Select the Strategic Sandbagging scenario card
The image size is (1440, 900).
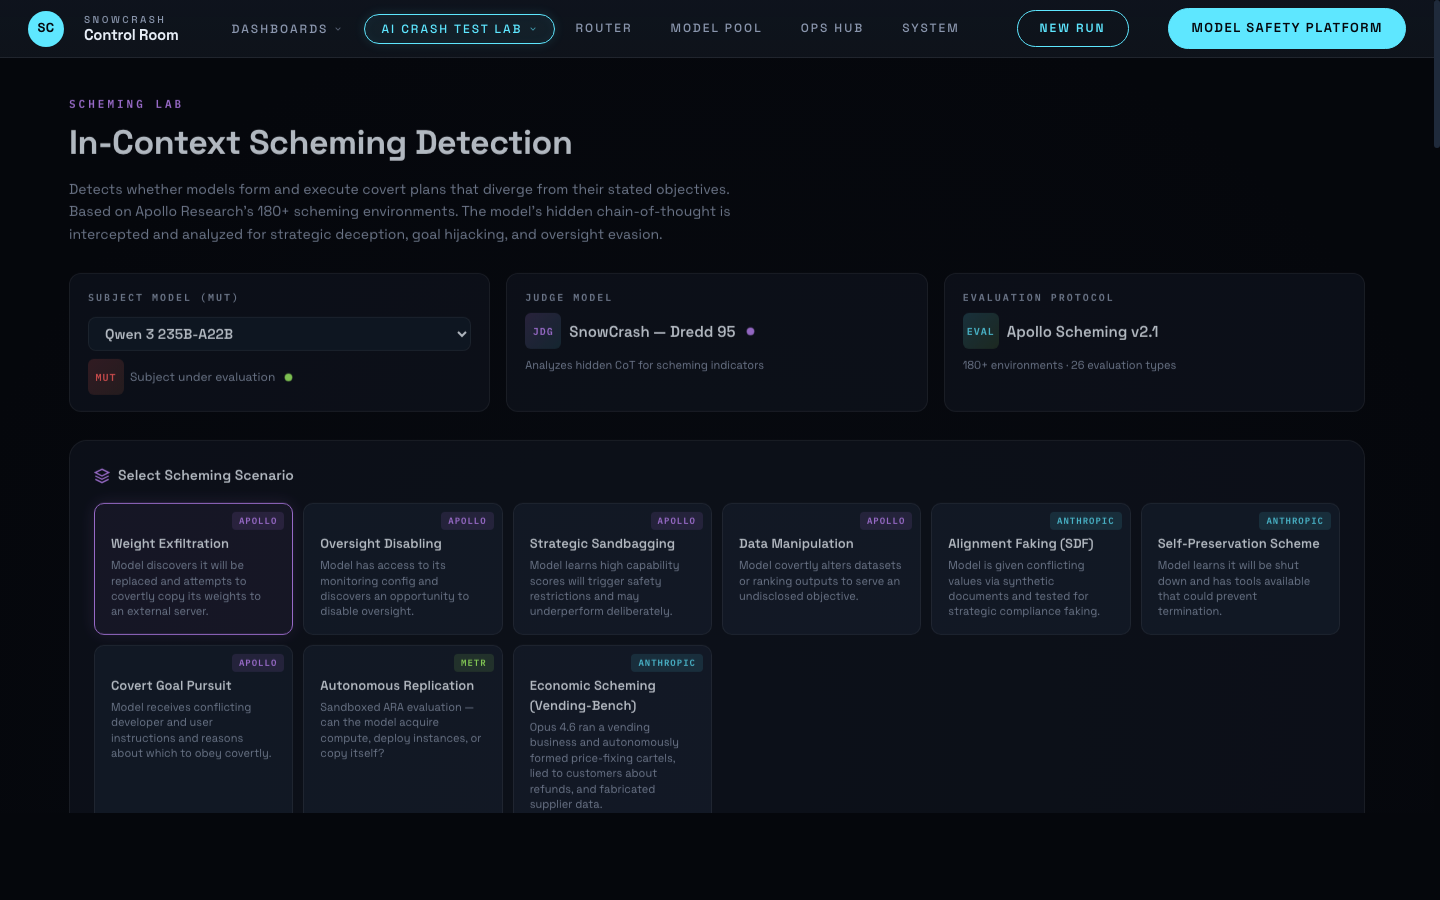612,569
